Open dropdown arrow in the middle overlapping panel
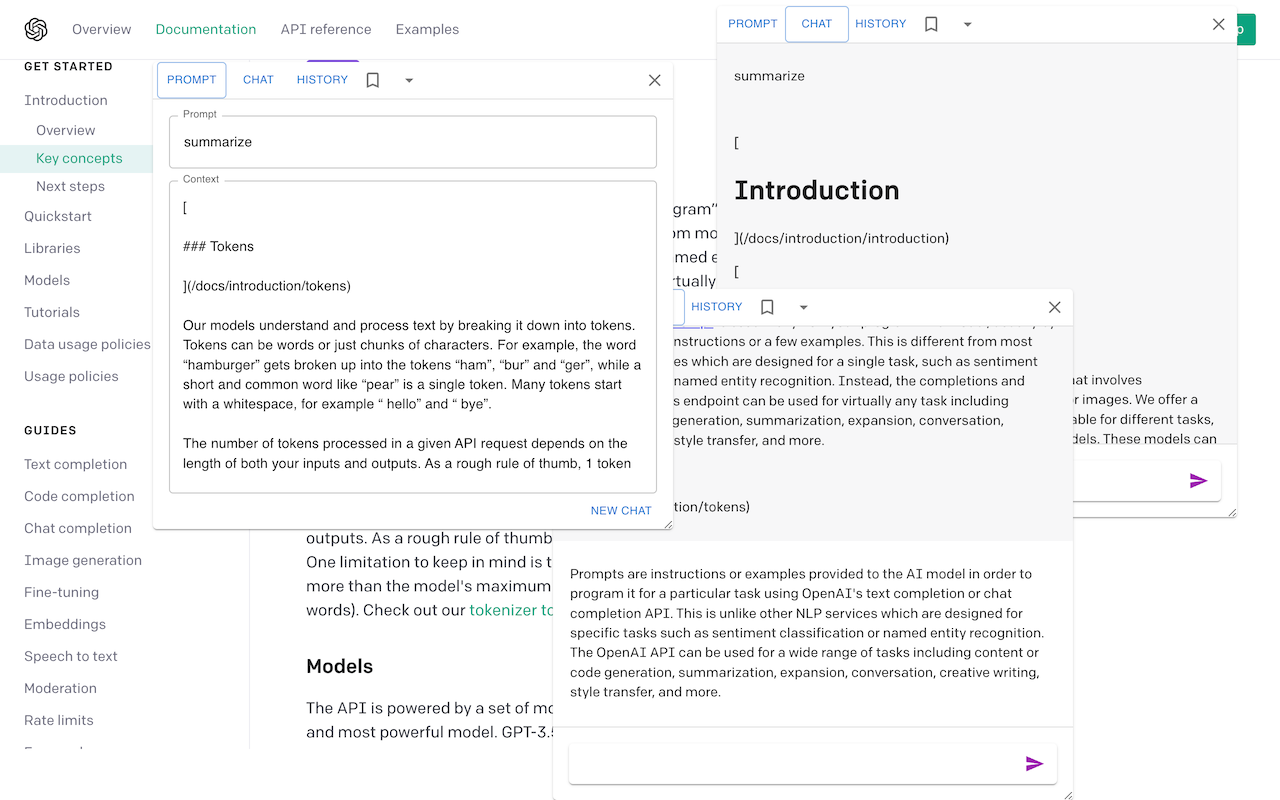This screenshot has height=800, width=1280. pos(803,307)
